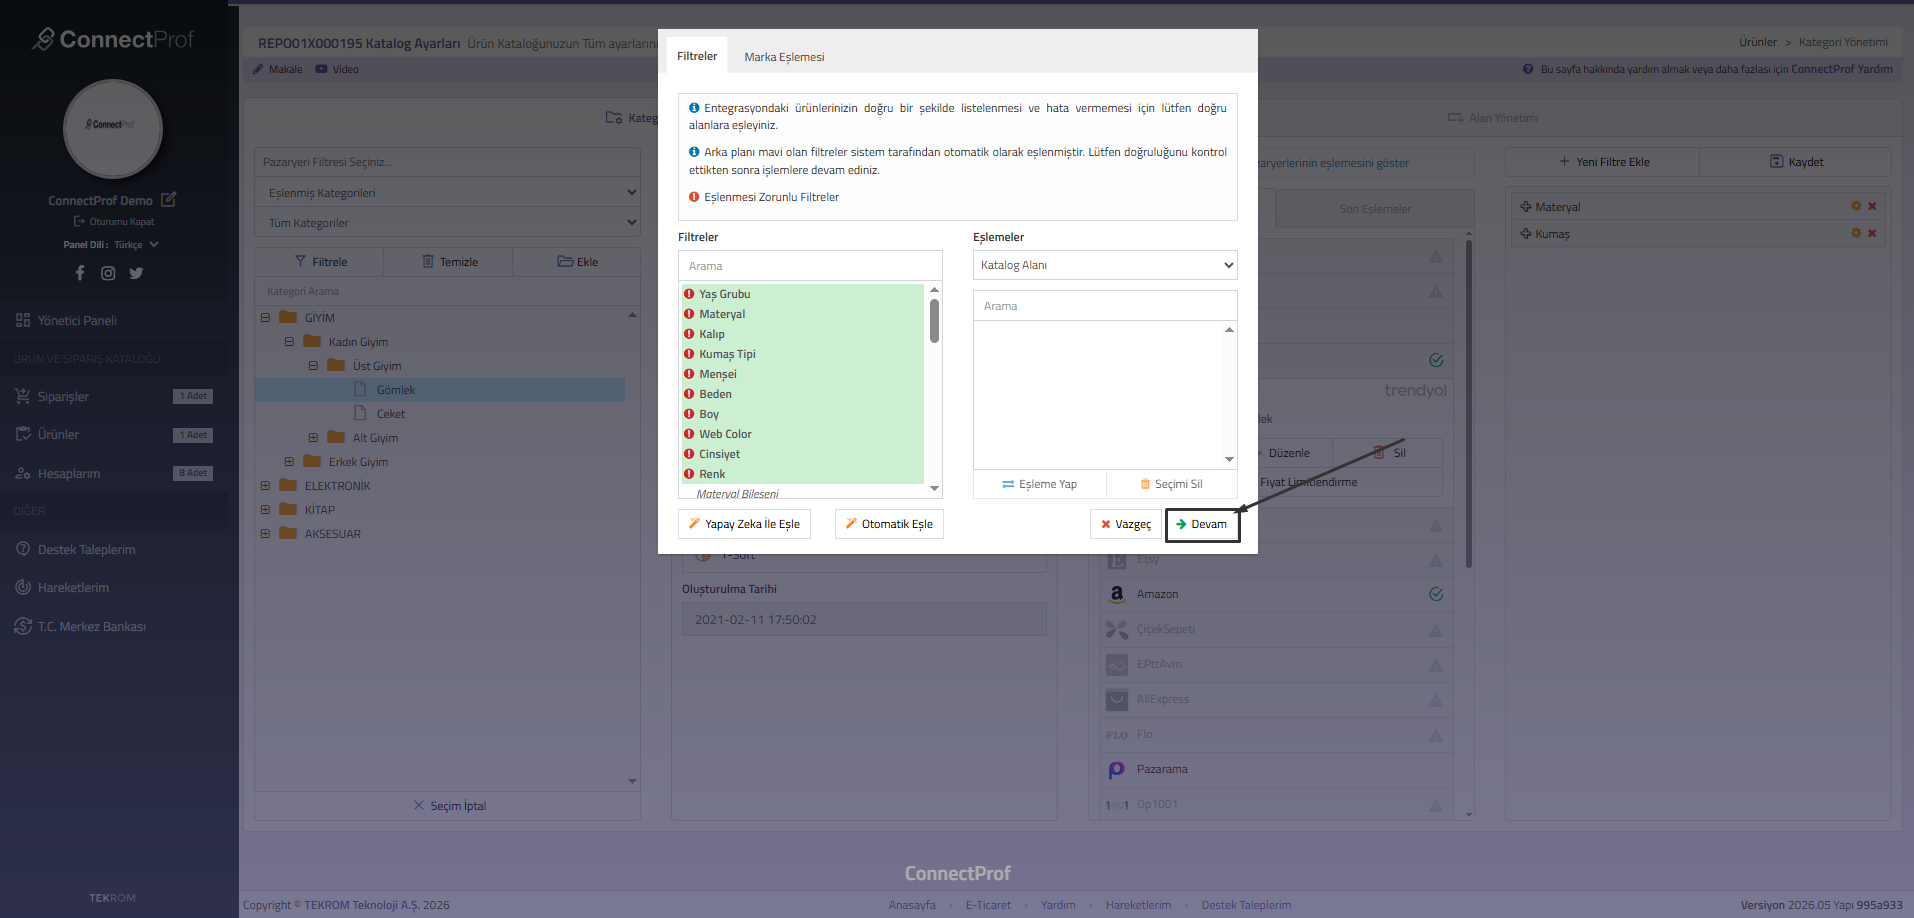Click Seçim İptal at bottom of tree

[x=449, y=806]
